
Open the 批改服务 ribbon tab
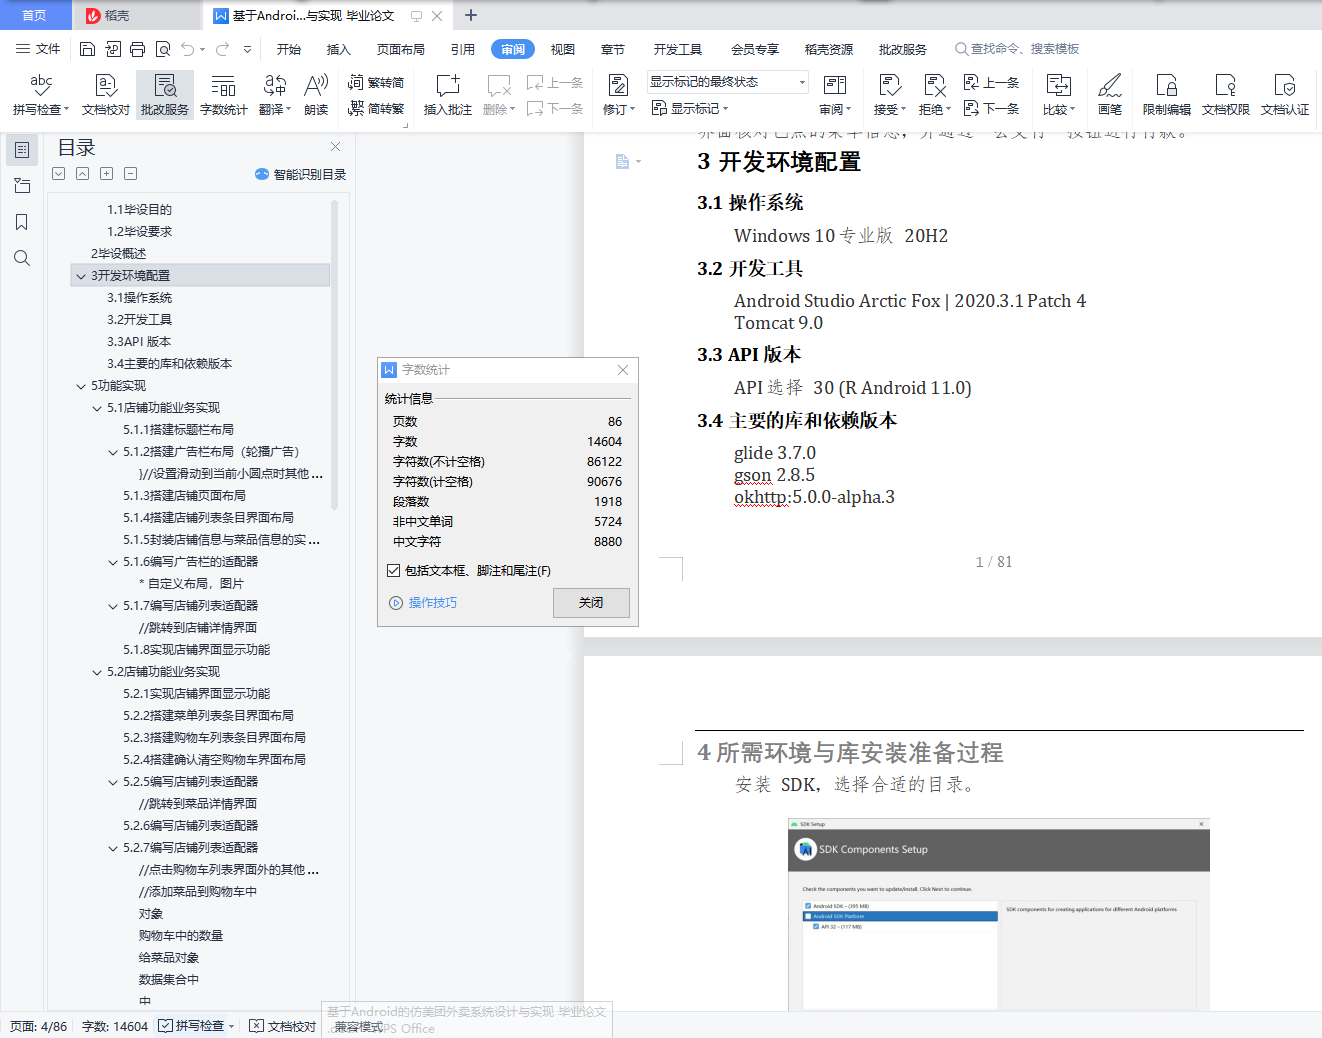pyautogui.click(x=903, y=49)
